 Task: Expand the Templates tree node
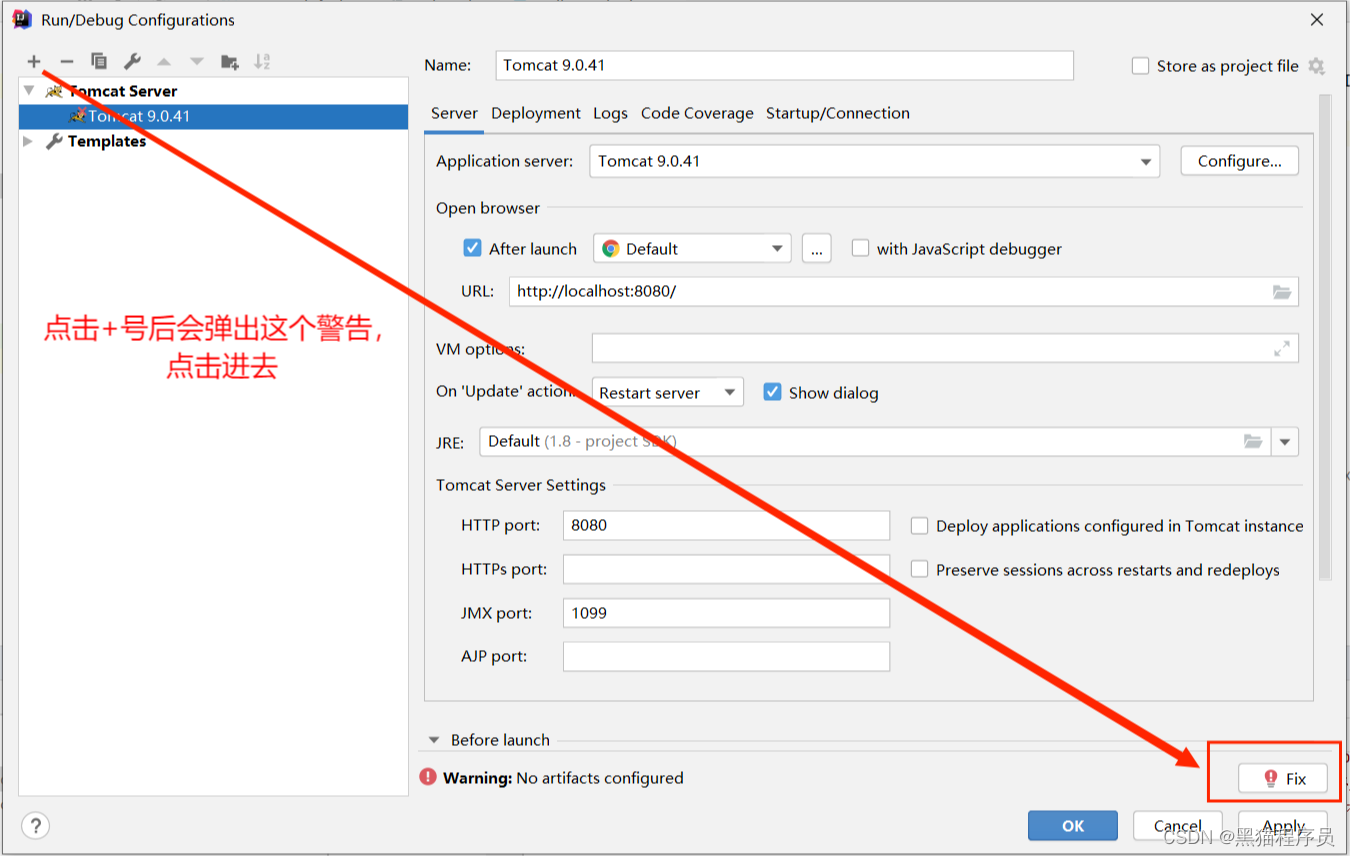(28, 141)
